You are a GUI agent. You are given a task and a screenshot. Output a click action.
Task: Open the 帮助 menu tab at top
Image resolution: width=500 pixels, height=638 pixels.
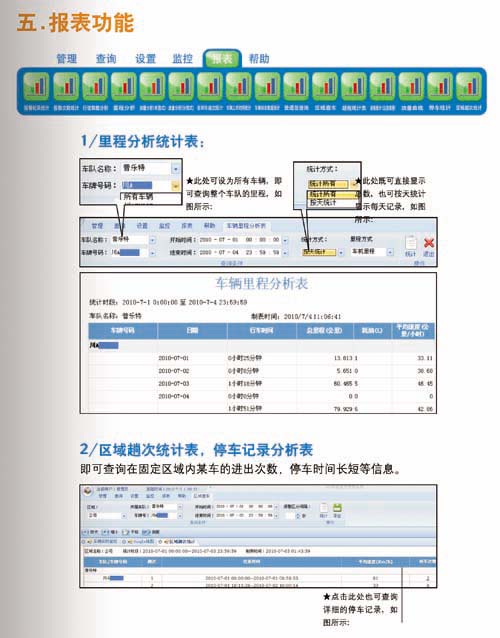[259, 59]
